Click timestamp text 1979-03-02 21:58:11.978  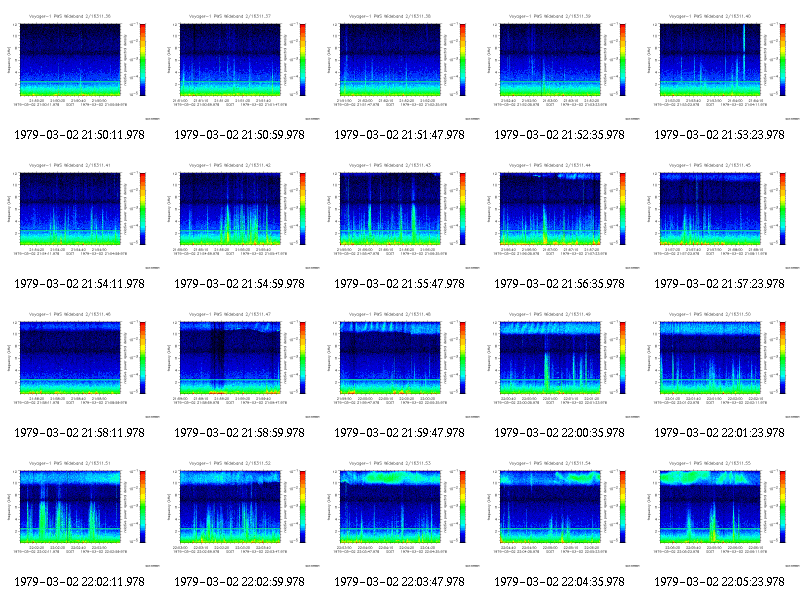coord(80,433)
